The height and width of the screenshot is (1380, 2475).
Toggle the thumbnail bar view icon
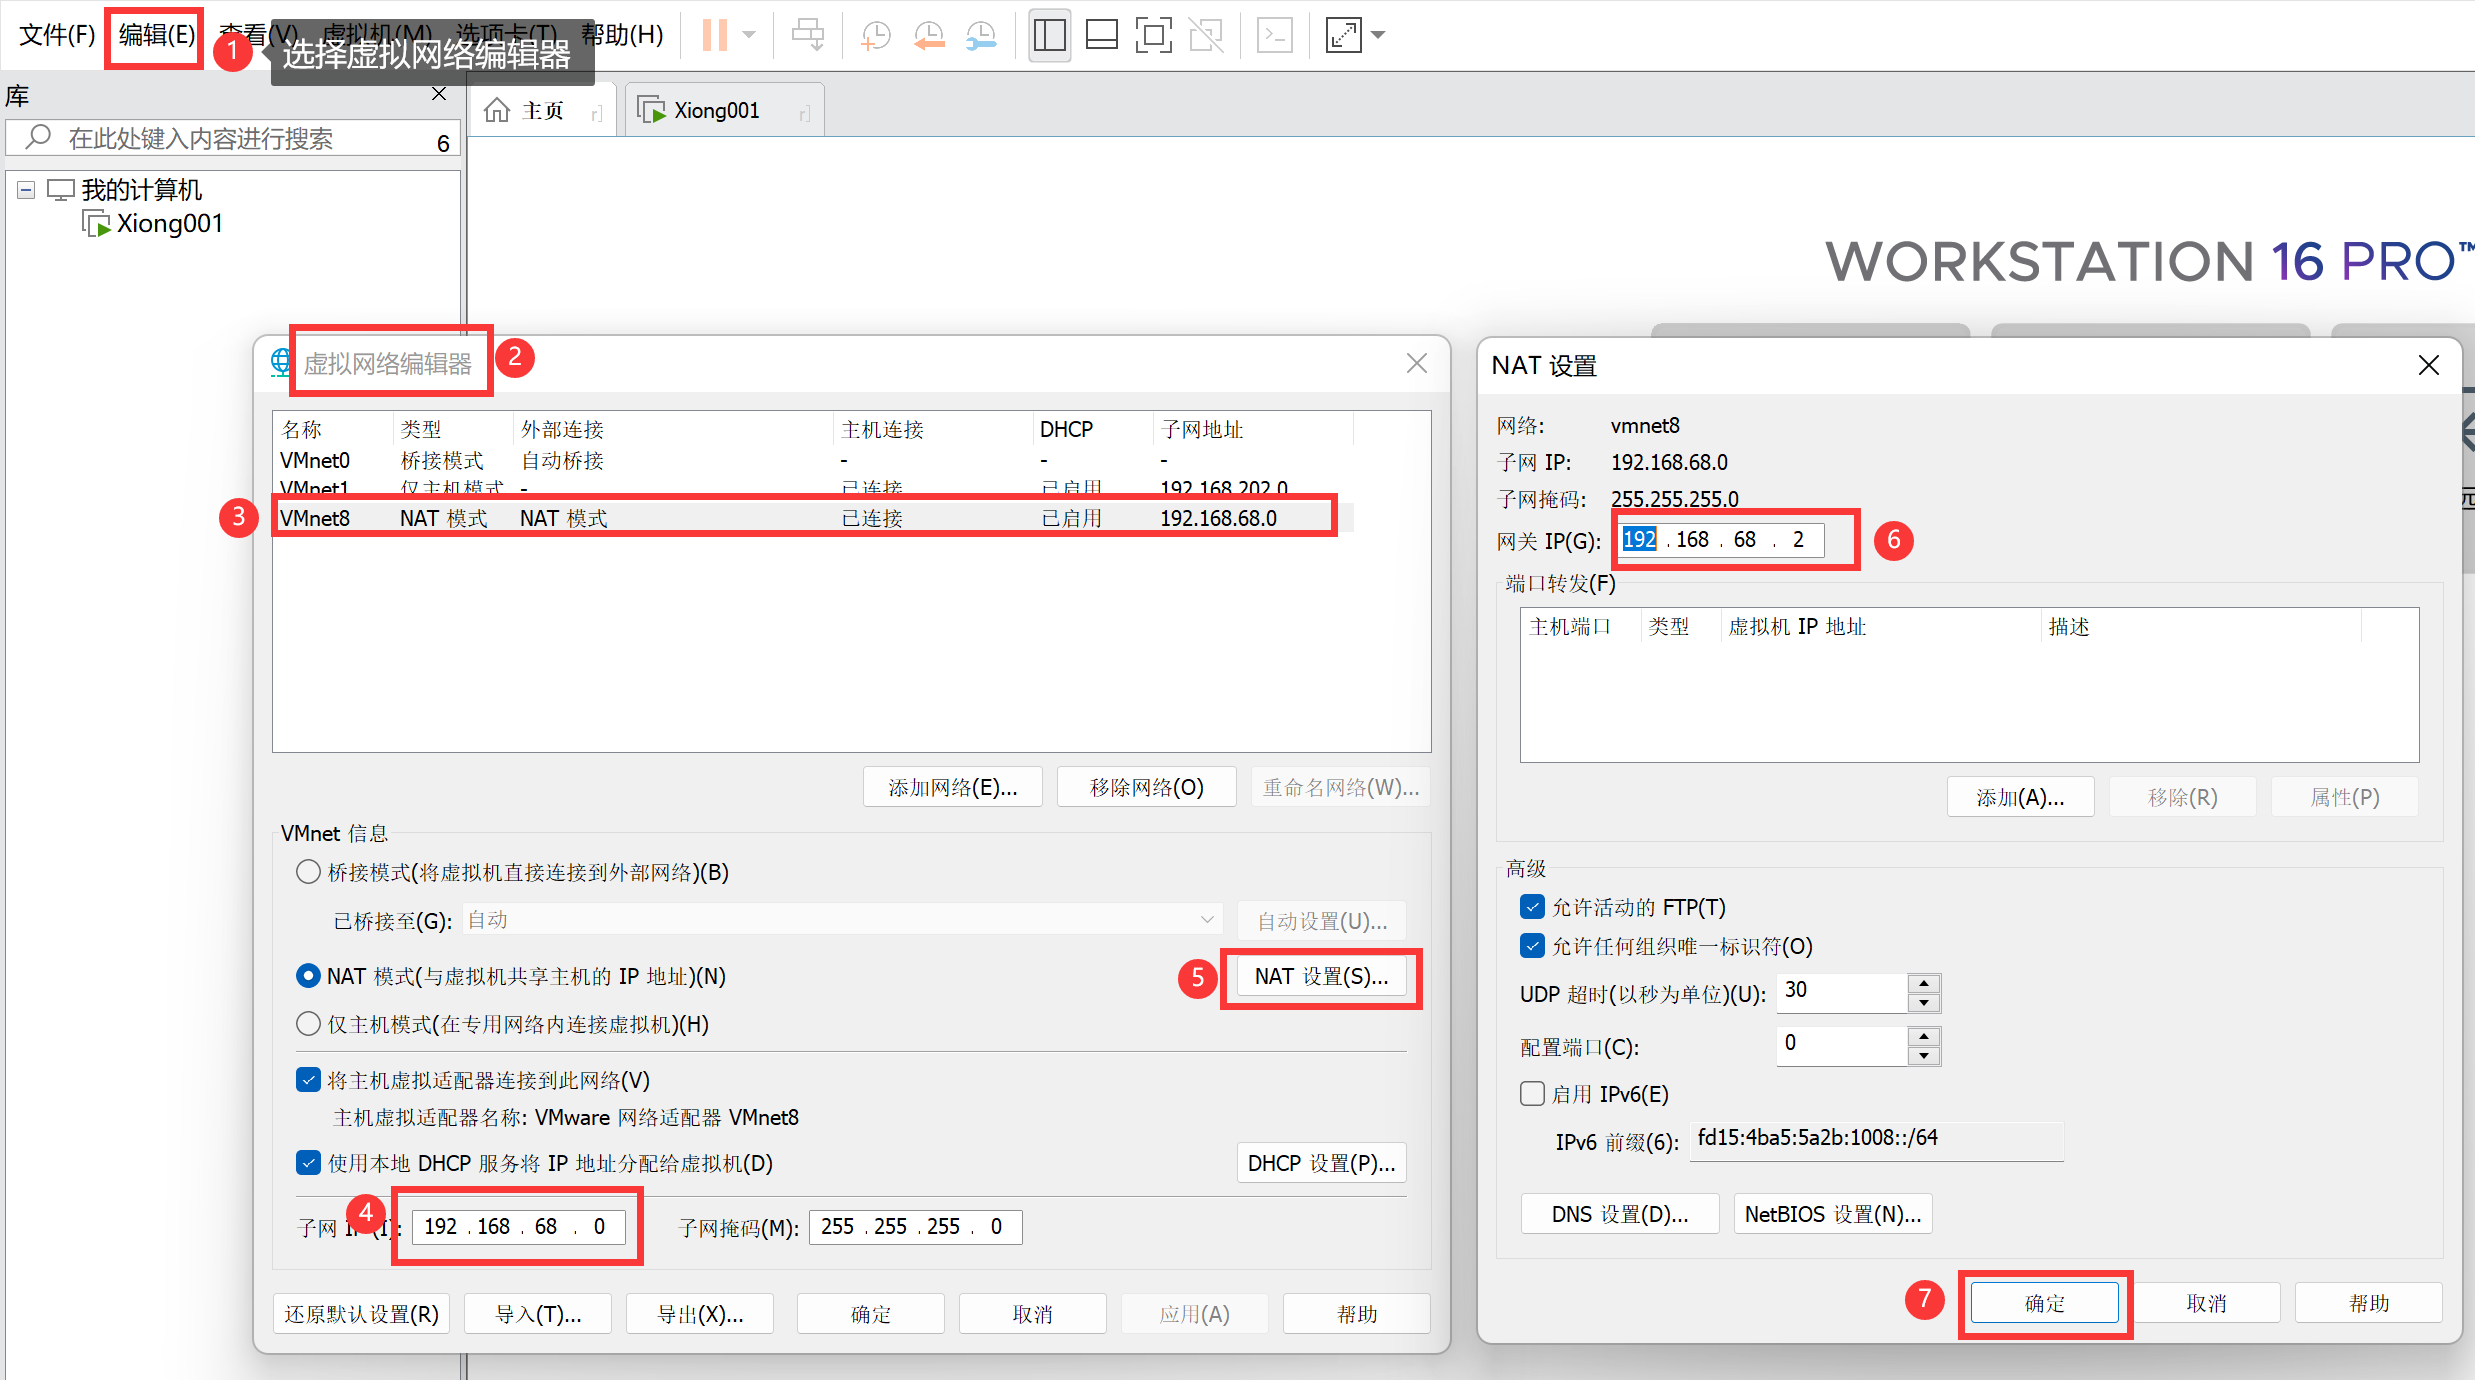click(1101, 35)
